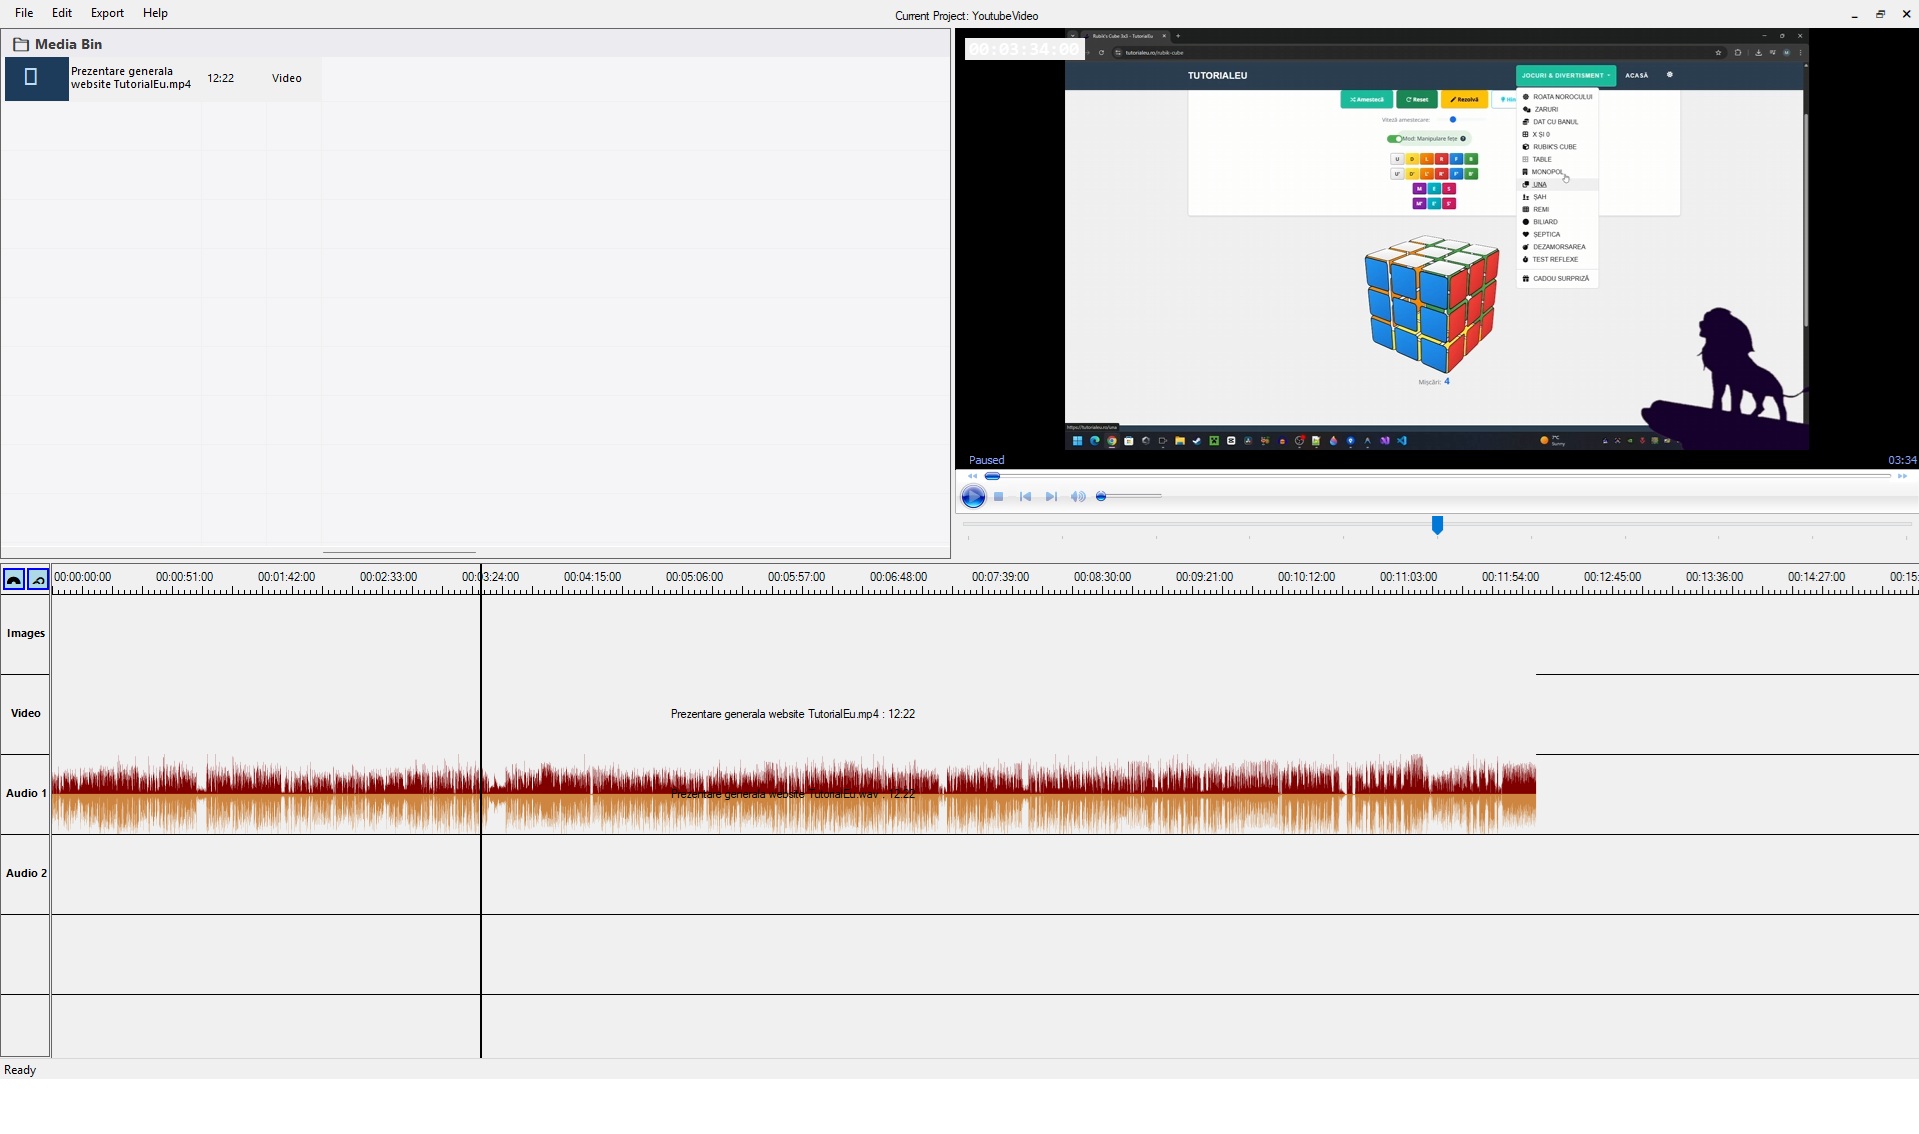The width and height of the screenshot is (1919, 1134).
Task: Skip to next frame in the player
Action: pos(1051,496)
